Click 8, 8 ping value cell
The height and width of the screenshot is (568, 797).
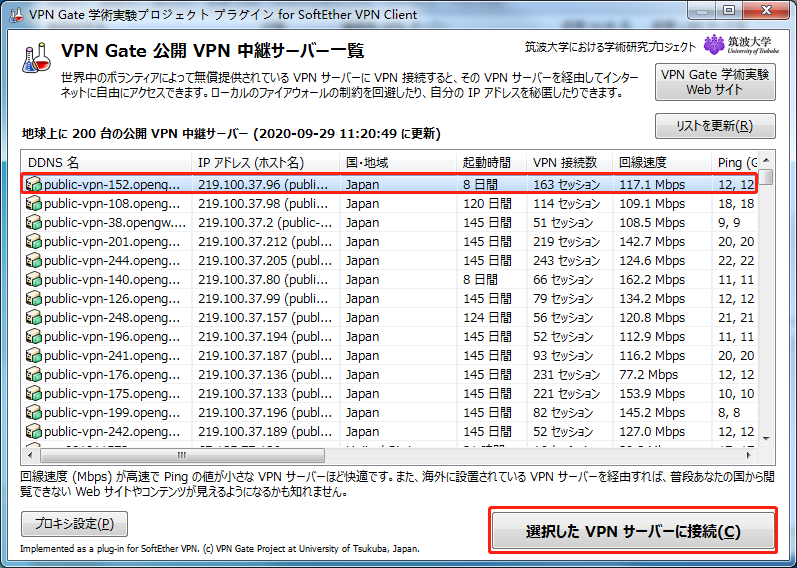click(729, 412)
